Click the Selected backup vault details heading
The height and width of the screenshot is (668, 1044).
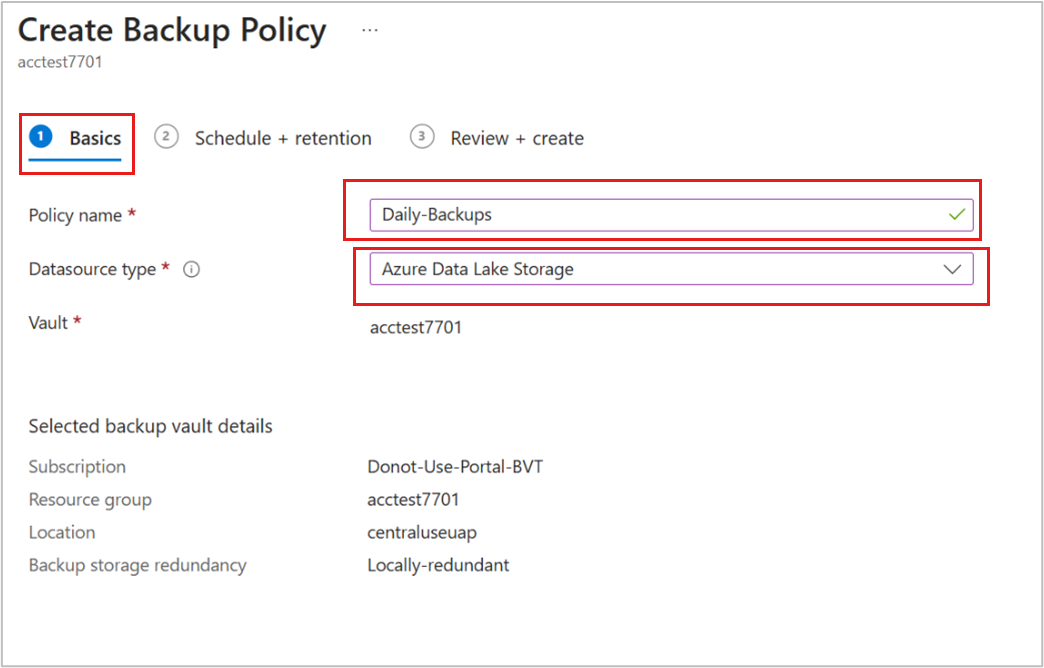(150, 426)
